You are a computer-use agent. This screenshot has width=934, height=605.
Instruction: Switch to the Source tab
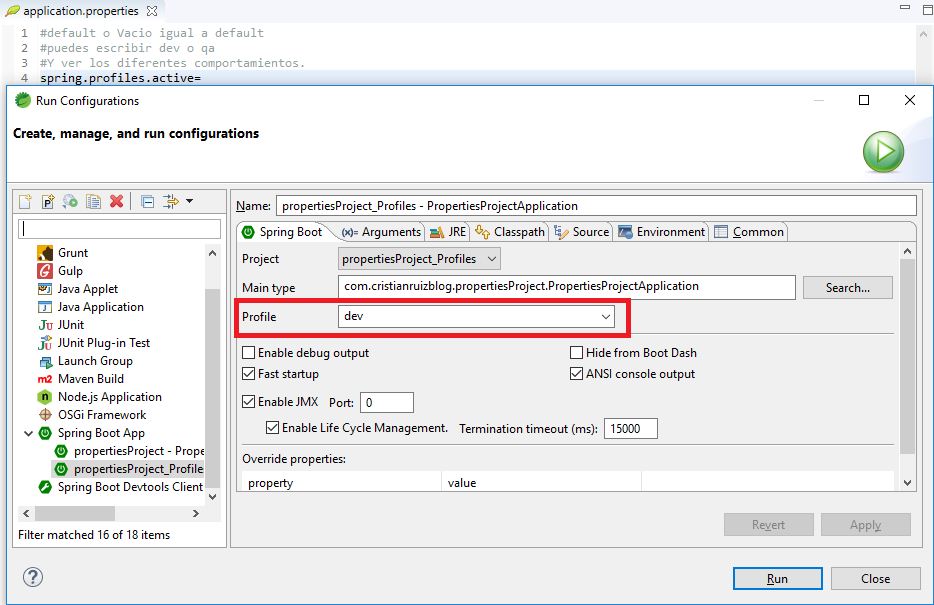point(581,232)
